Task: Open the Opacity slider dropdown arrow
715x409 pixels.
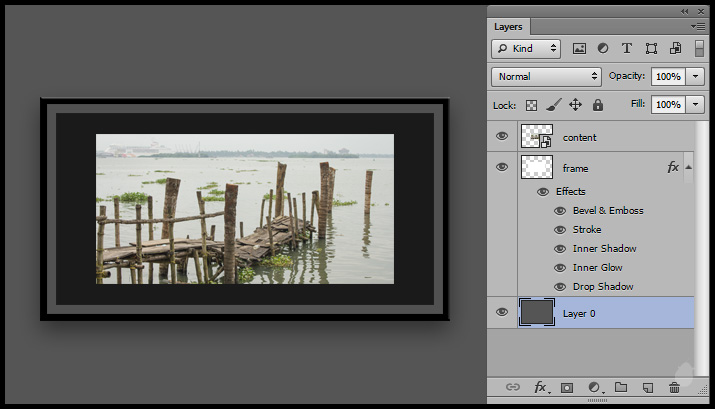Action: point(695,76)
